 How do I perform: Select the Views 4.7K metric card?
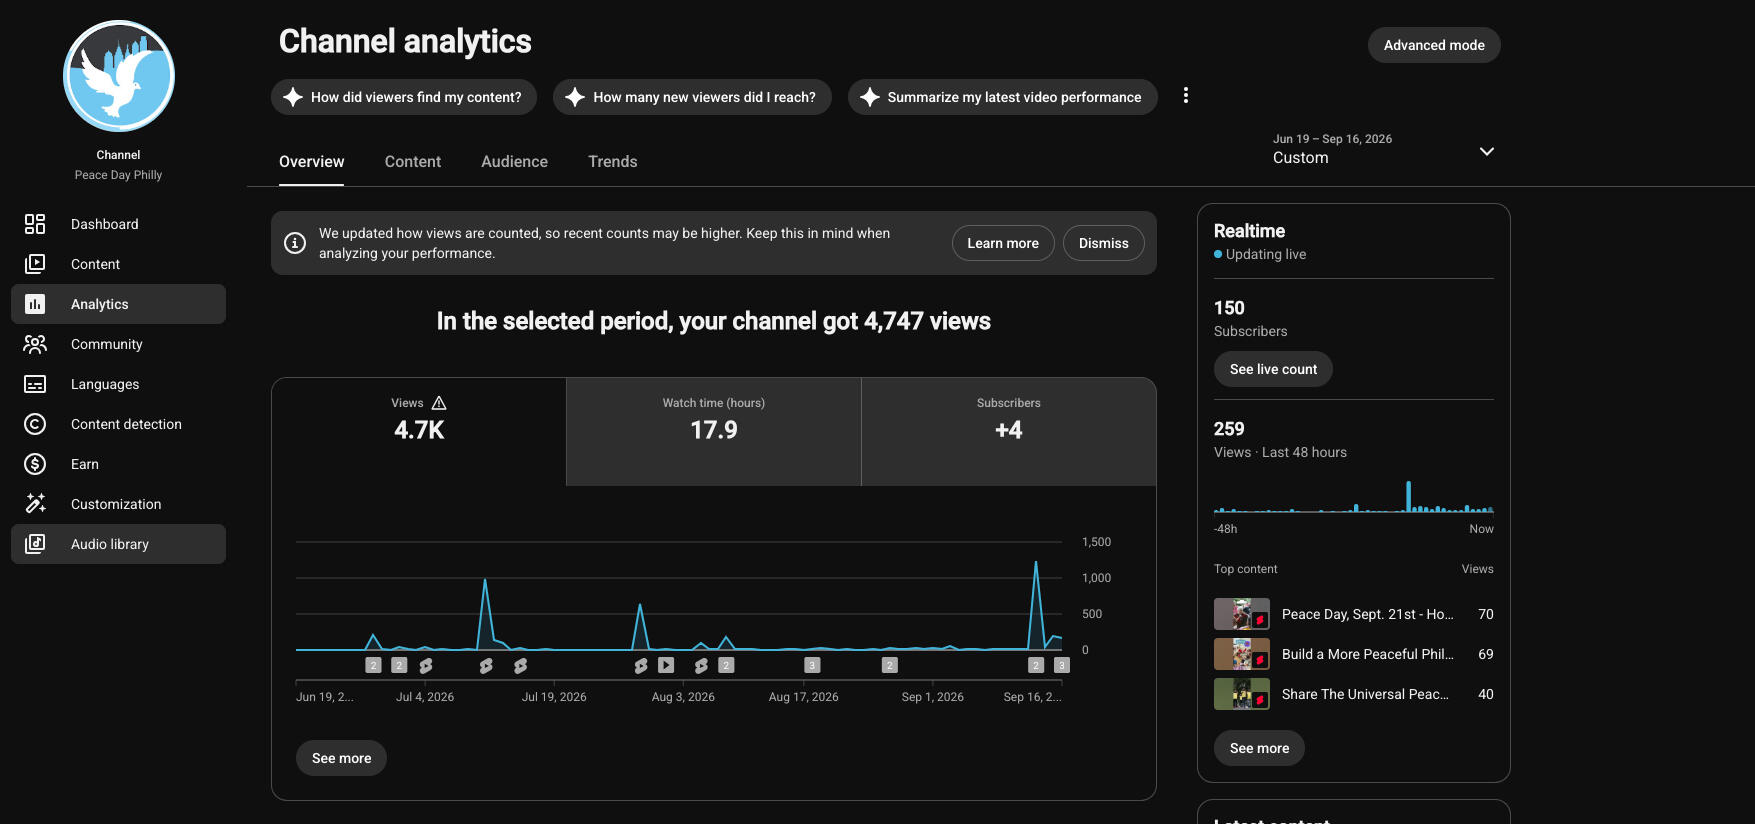point(419,432)
